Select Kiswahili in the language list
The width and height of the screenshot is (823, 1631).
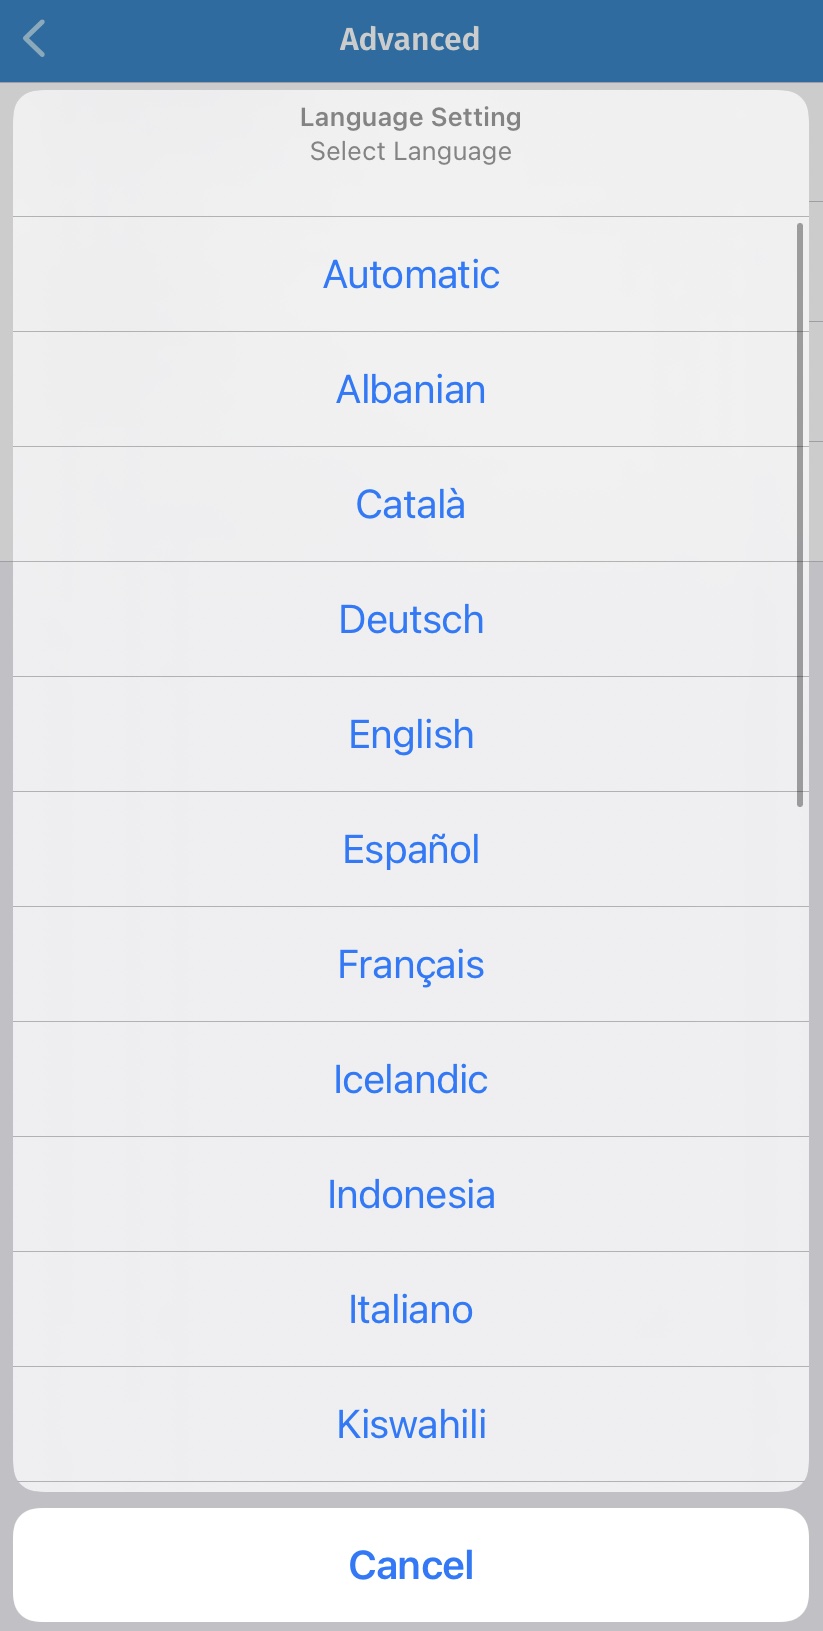[x=411, y=1425]
